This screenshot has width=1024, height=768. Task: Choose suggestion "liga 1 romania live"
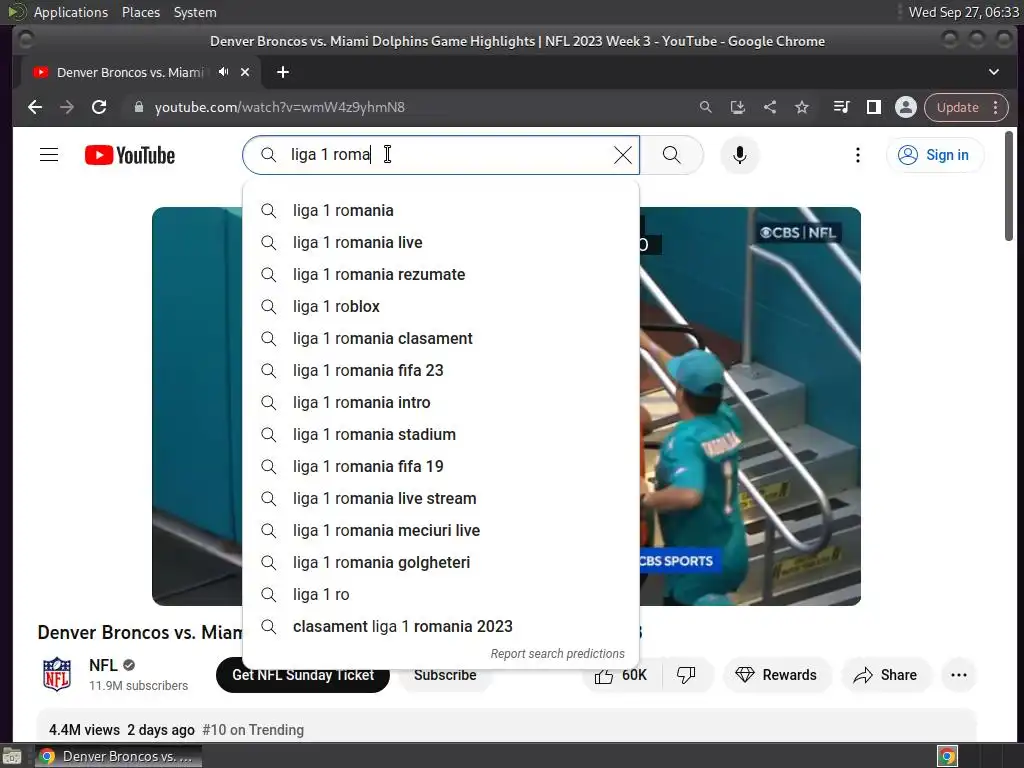[441, 242]
